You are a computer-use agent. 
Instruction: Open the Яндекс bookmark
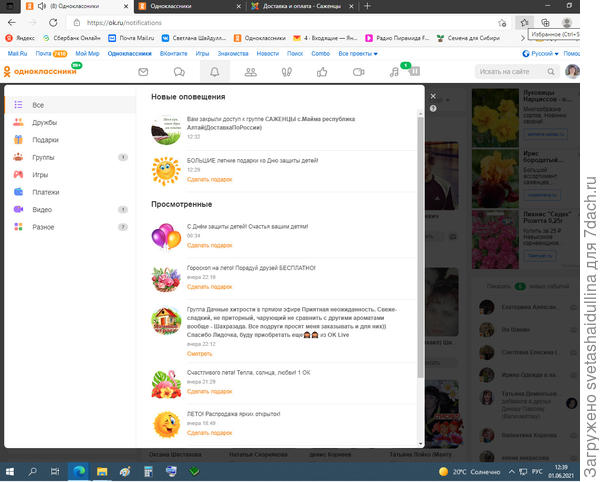[x=20, y=38]
